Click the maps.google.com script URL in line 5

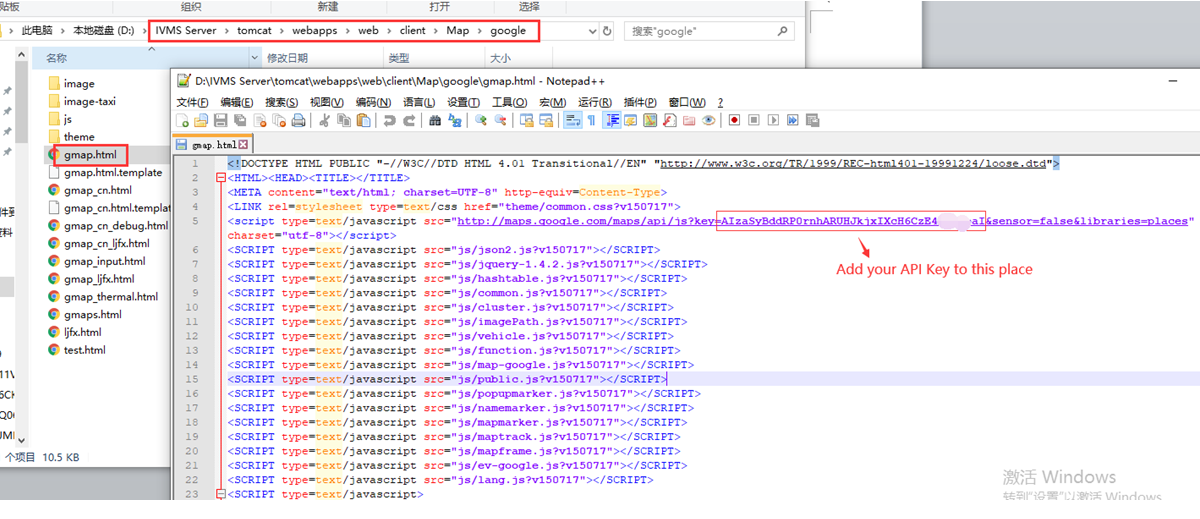click(x=824, y=221)
